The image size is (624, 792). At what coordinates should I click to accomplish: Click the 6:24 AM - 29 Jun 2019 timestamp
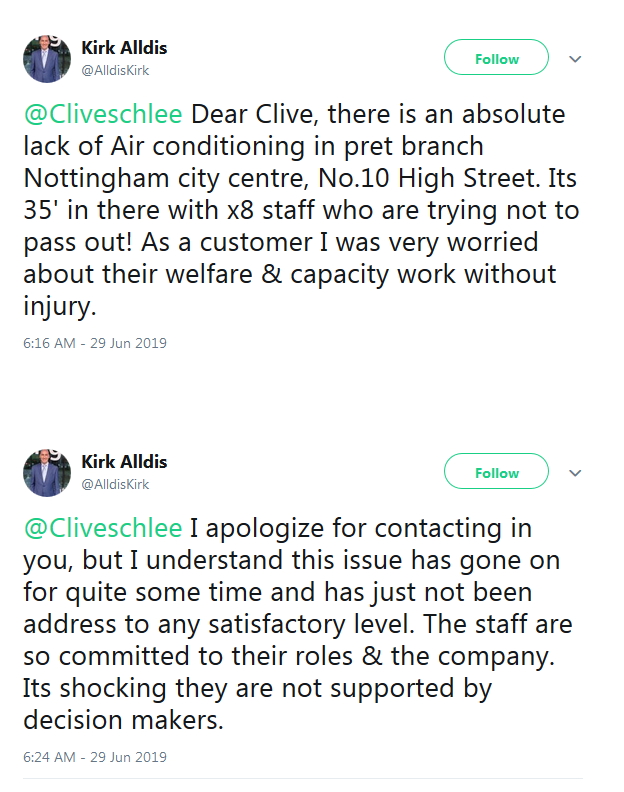point(94,757)
